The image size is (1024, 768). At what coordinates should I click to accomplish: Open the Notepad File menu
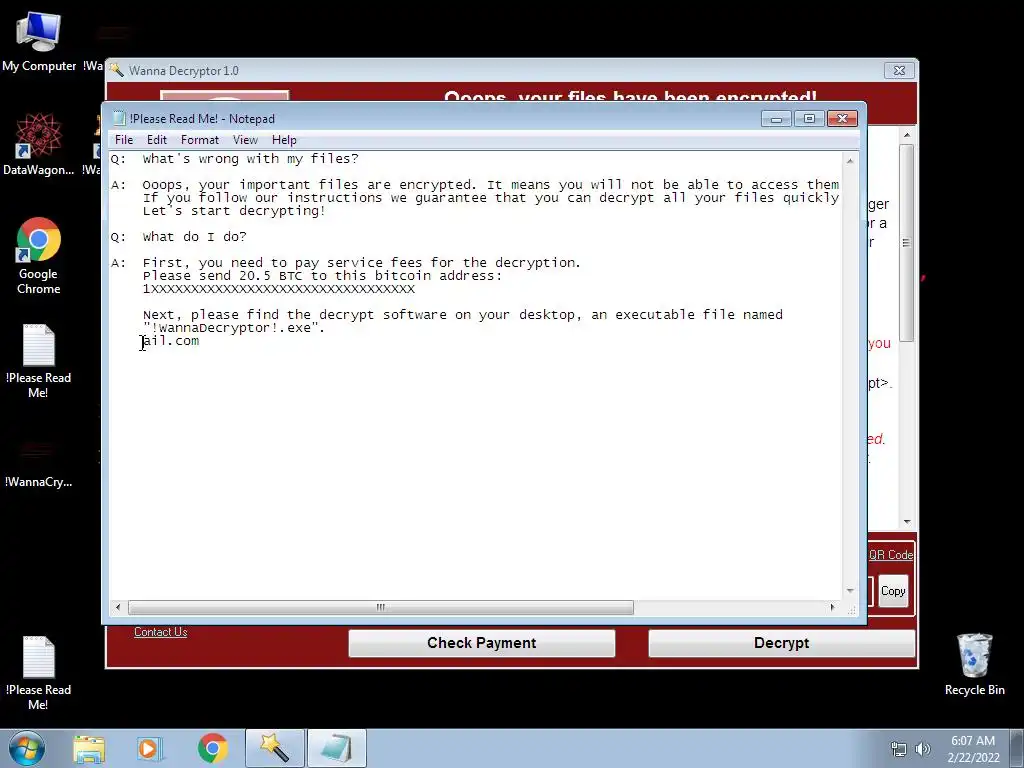coord(123,140)
